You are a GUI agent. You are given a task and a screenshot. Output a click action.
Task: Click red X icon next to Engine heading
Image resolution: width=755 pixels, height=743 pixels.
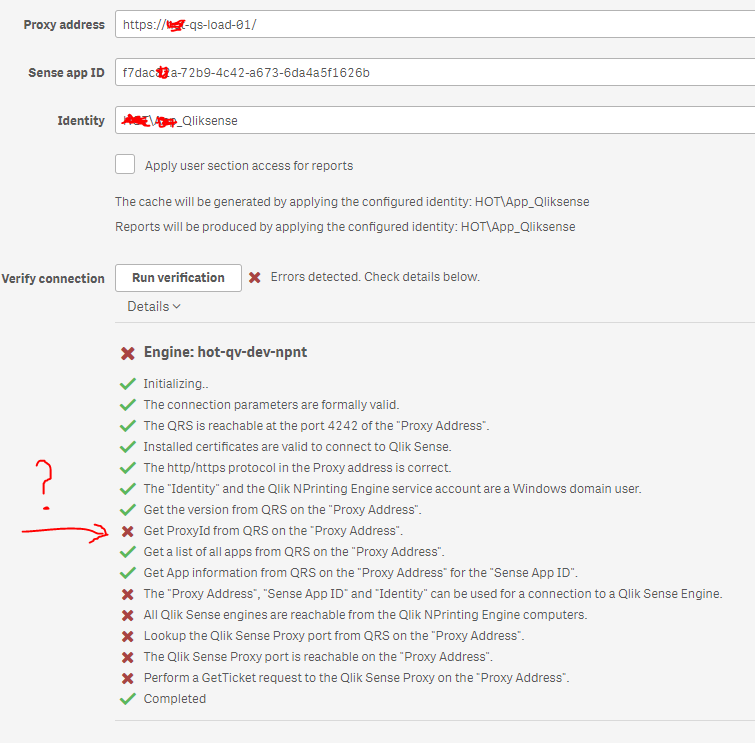tap(128, 354)
